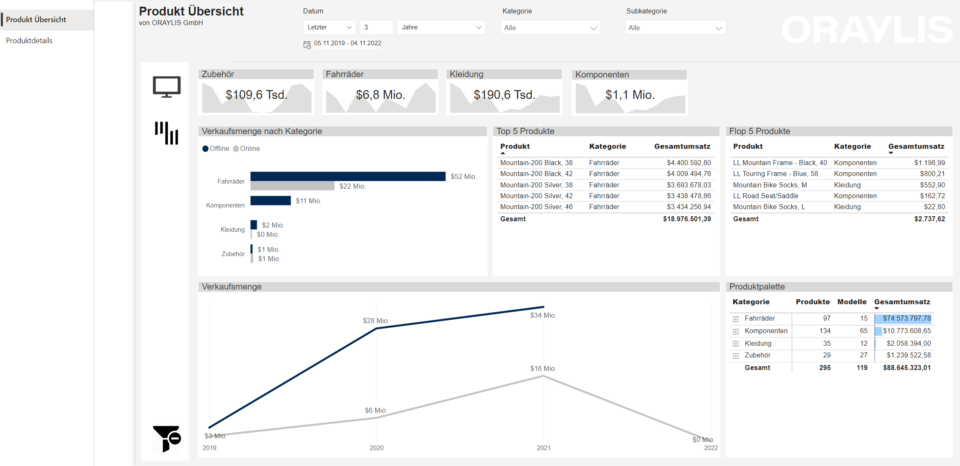This screenshot has width=960, height=466.
Task: Click the monitor screen icon in sidebar
Action: point(167,86)
